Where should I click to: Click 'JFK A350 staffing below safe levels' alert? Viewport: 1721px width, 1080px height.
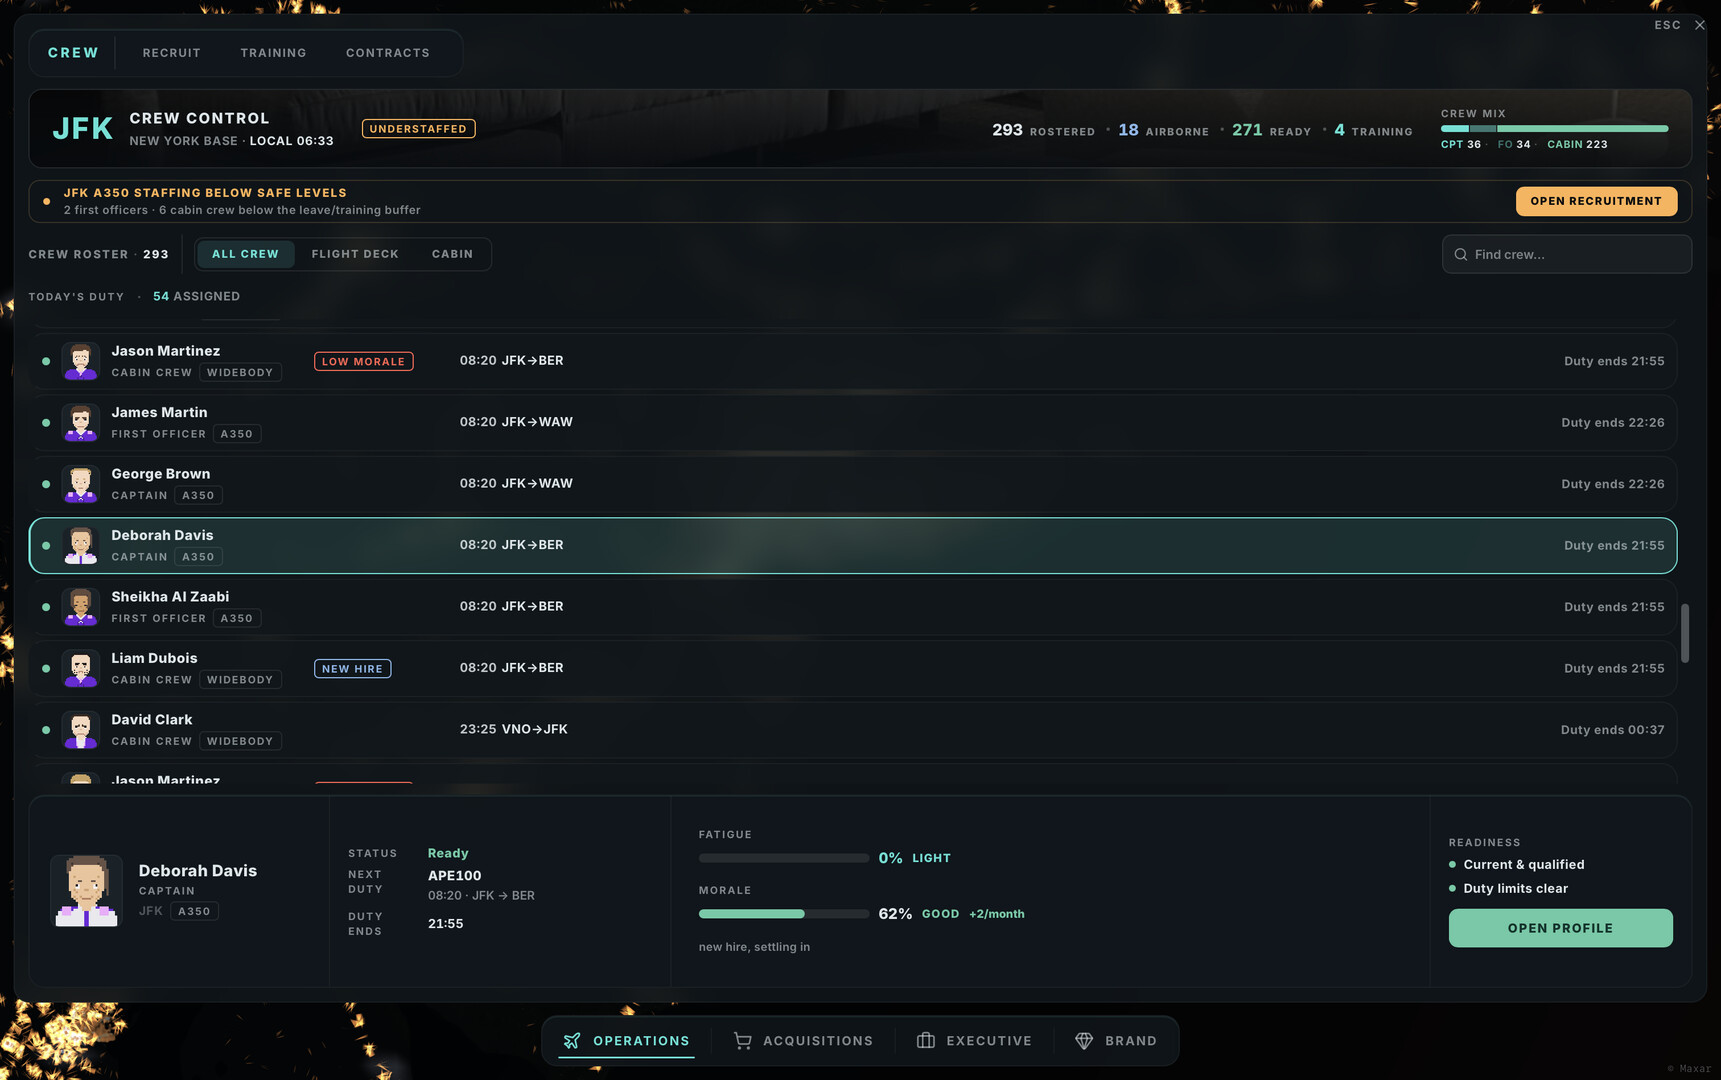(x=205, y=193)
